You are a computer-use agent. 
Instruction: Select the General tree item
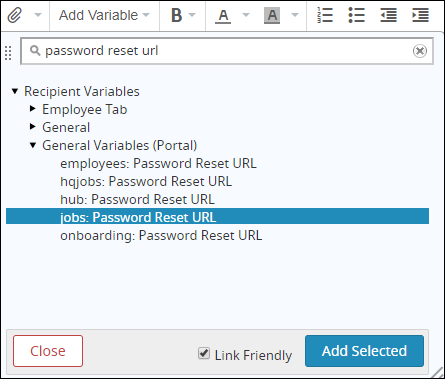point(66,127)
